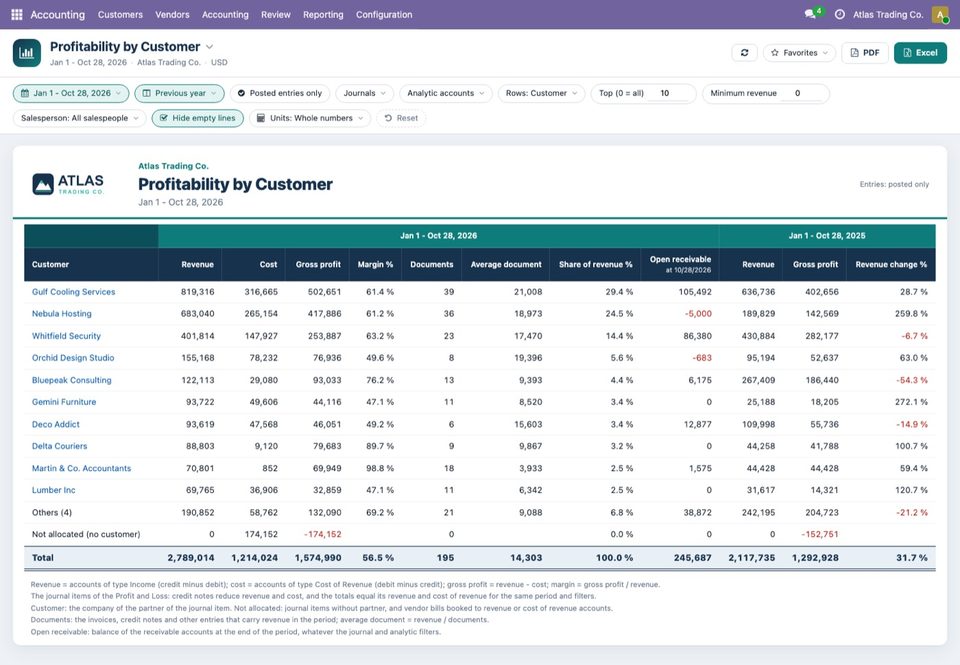Click the Average document column header
Image resolution: width=960 pixels, height=665 pixels.
[506, 265]
